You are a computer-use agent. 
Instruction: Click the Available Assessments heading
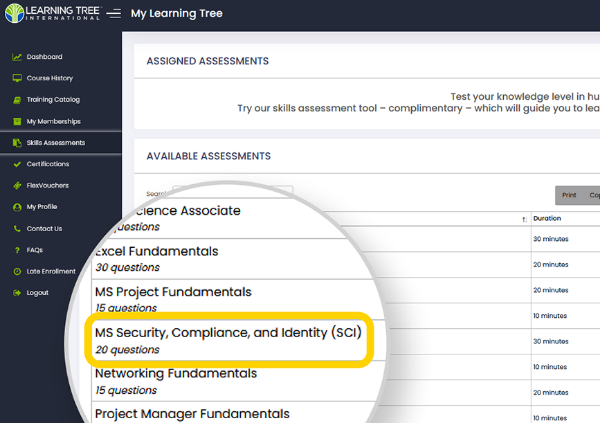(x=209, y=156)
